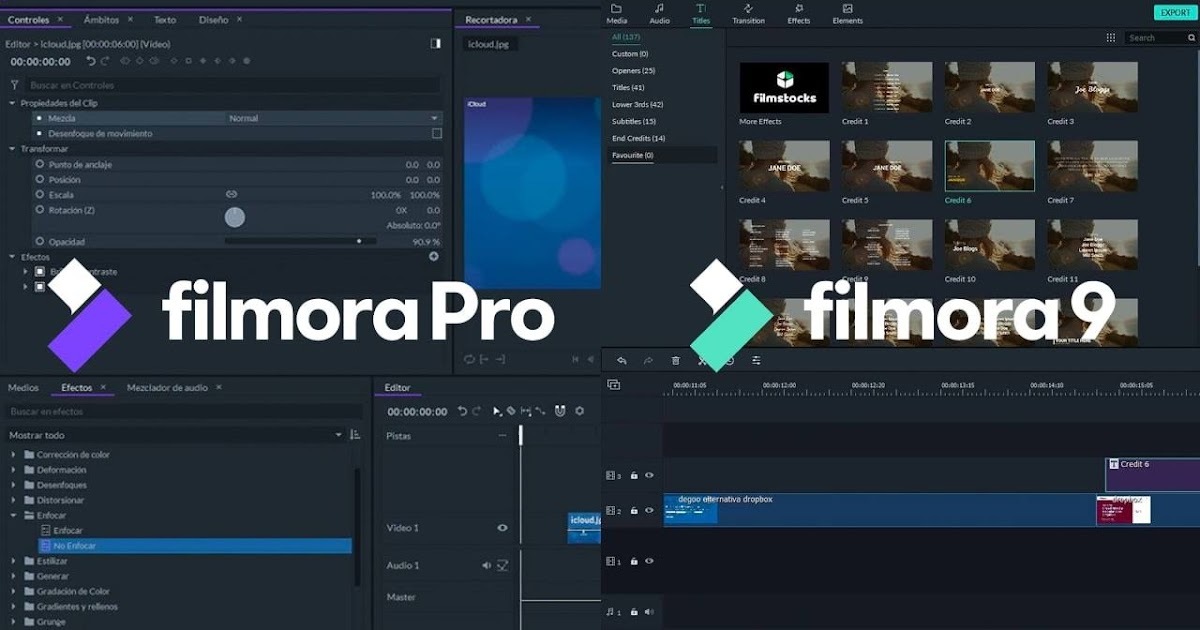Lock video track 3 with its padlock
Screen dimensions: 1200x630
634,476
